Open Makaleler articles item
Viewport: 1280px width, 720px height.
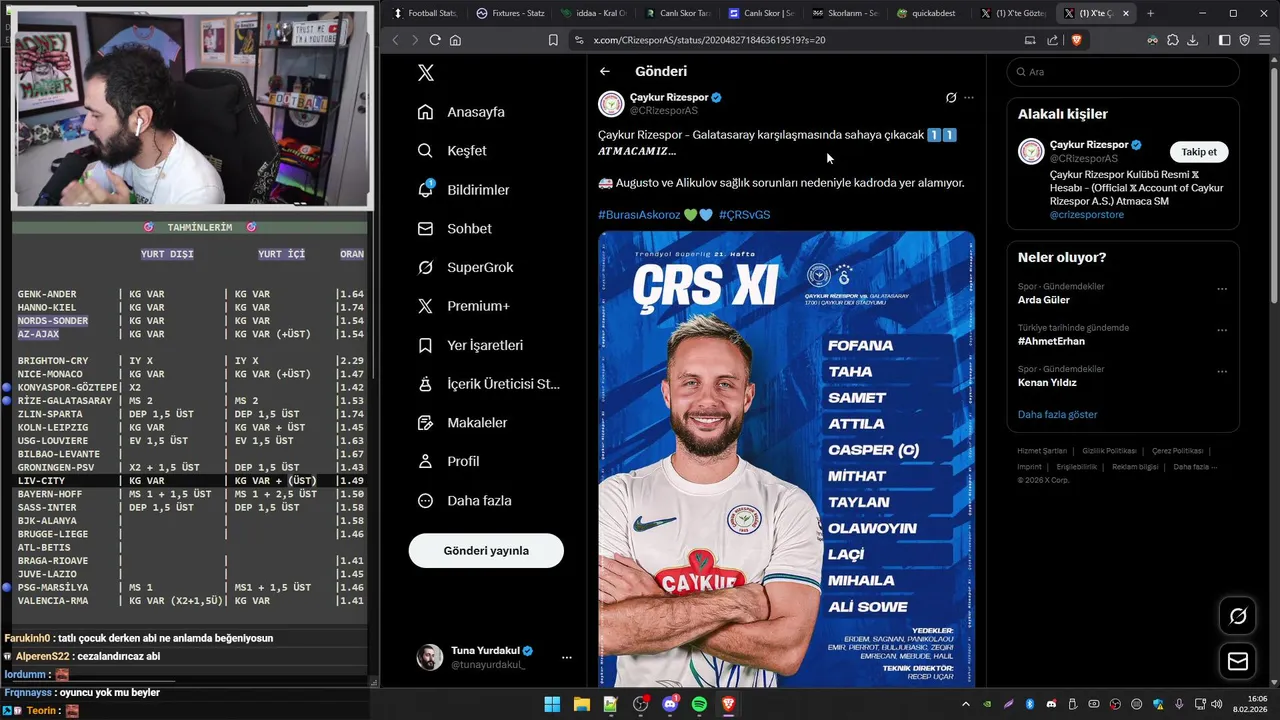[x=462, y=423]
